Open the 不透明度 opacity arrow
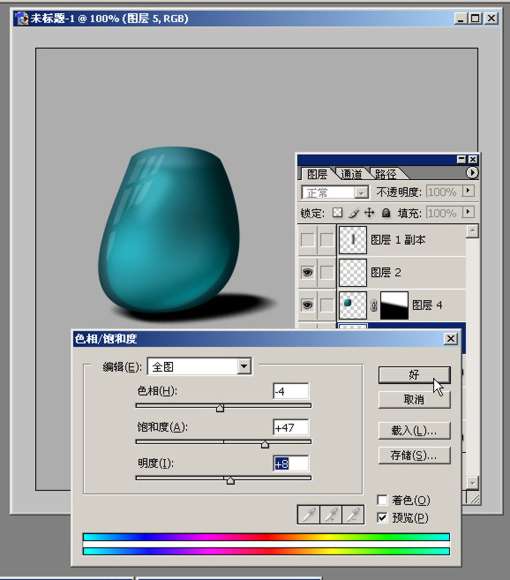 pos(468,190)
